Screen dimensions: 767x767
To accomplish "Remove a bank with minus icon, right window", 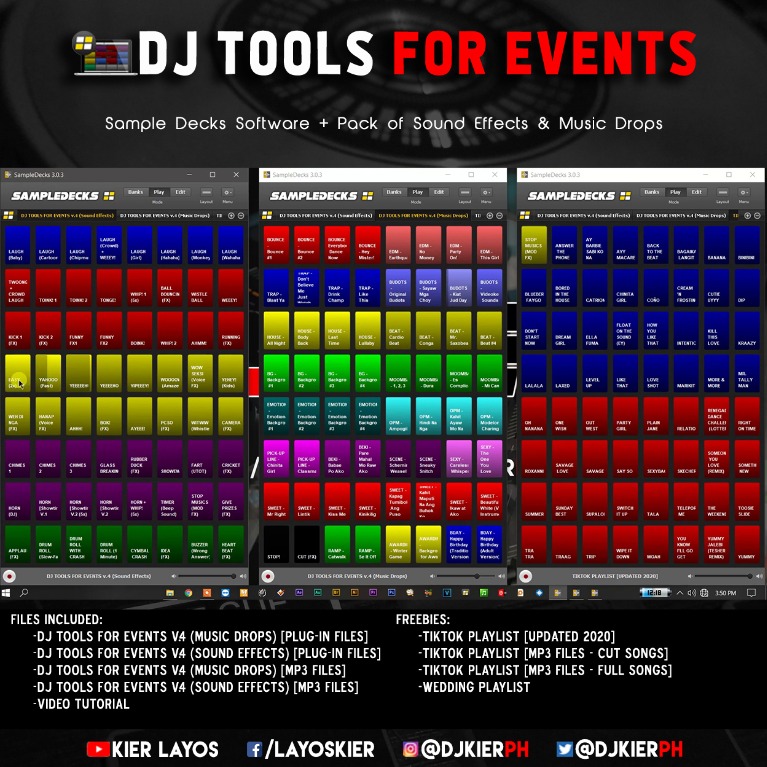I will coord(758,215).
